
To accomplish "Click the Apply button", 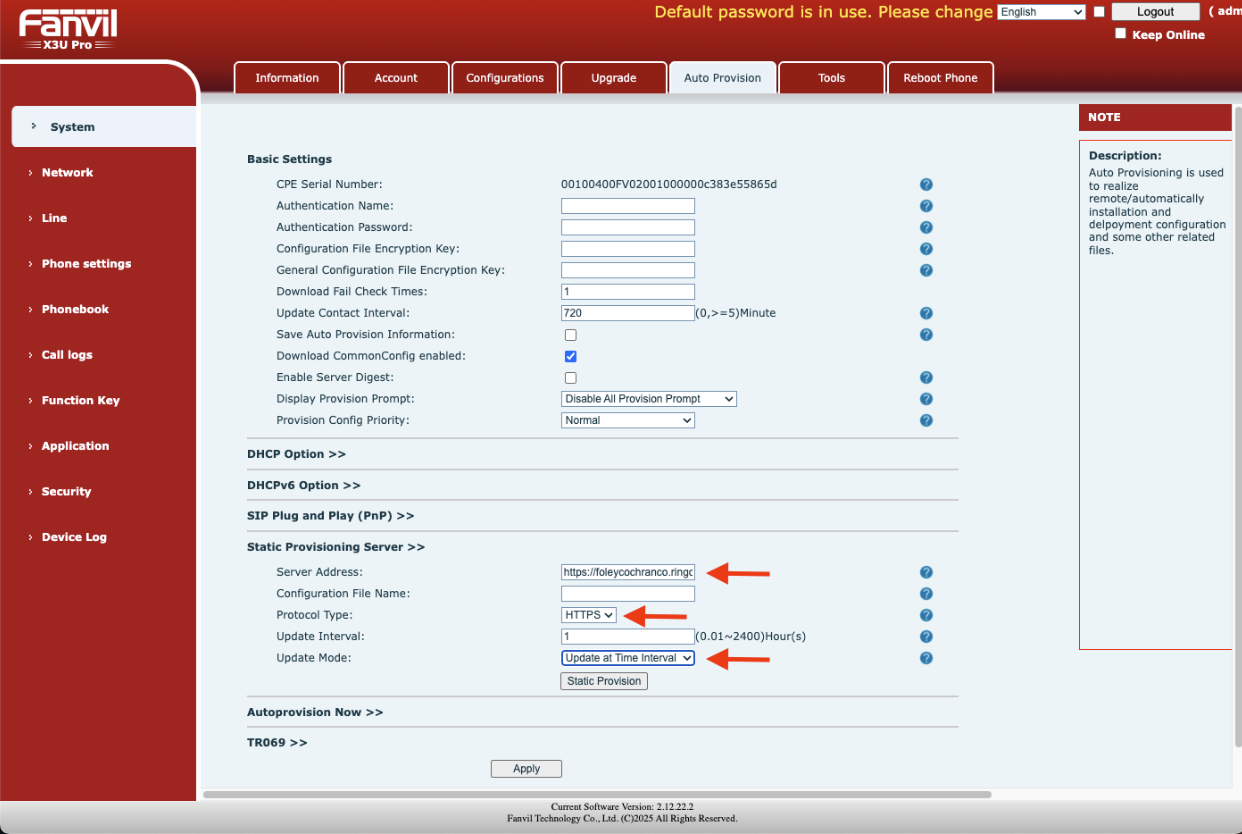I will pos(526,768).
